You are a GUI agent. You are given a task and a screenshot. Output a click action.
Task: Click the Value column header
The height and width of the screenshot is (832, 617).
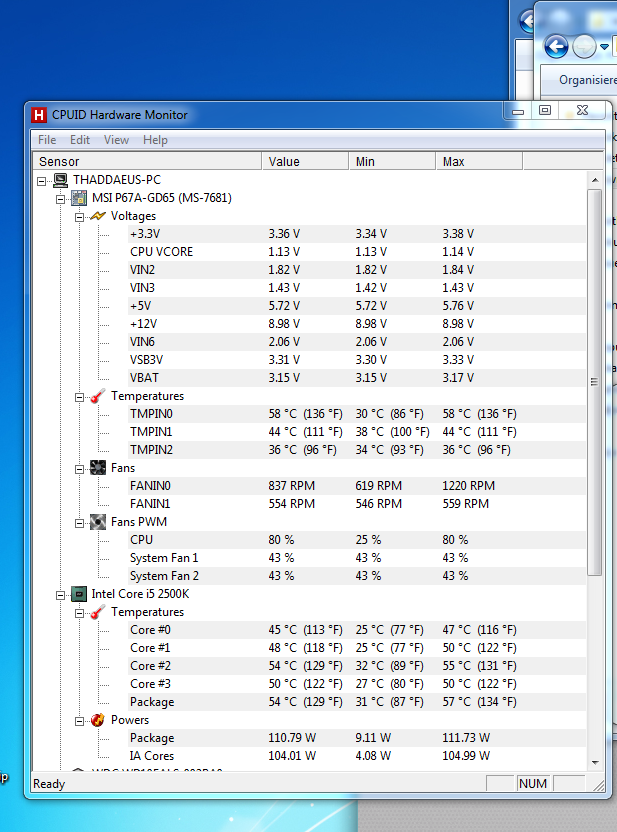(306, 161)
